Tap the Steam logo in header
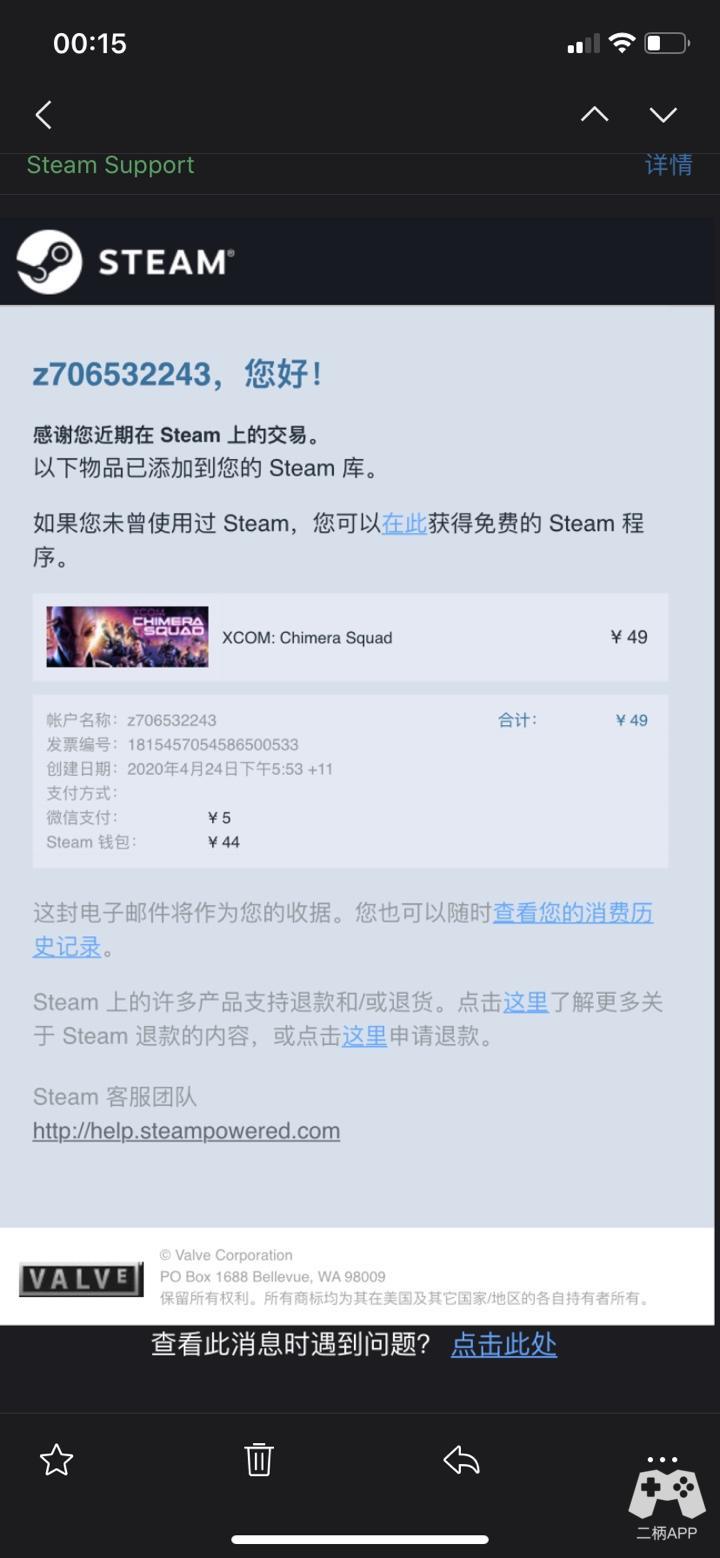Screen dimensions: 720x1558 (125, 262)
